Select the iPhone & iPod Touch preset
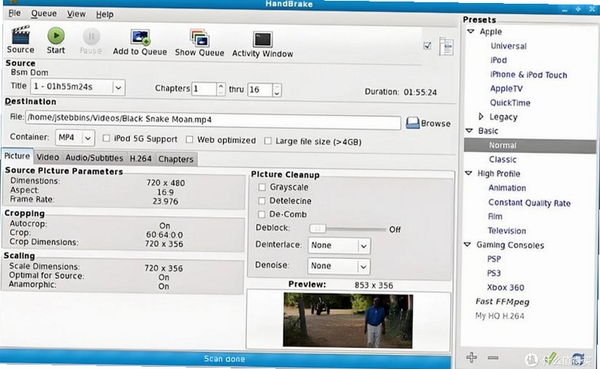This screenshot has width=600, height=369. coord(528,75)
